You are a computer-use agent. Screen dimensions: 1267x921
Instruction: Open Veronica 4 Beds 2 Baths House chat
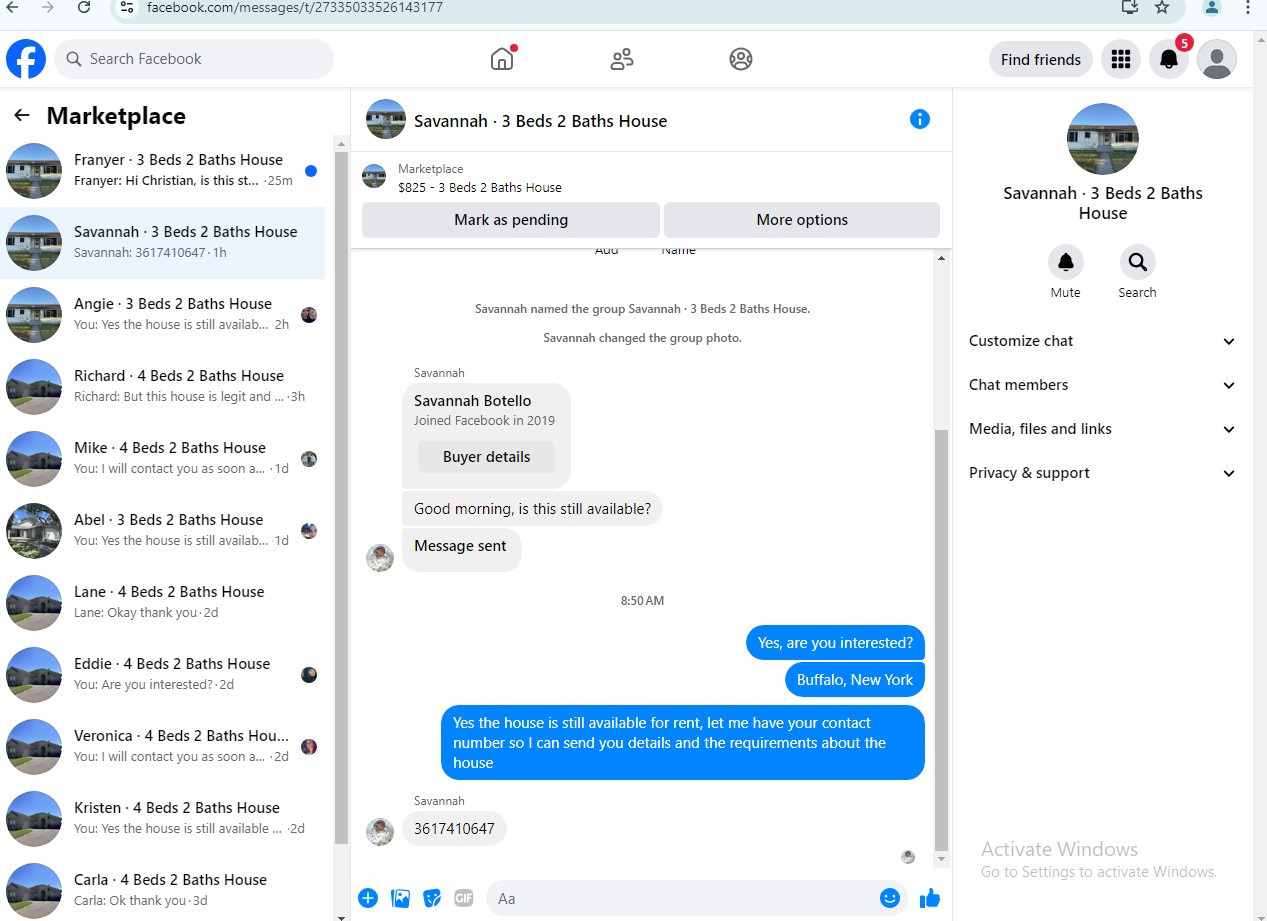click(x=162, y=746)
